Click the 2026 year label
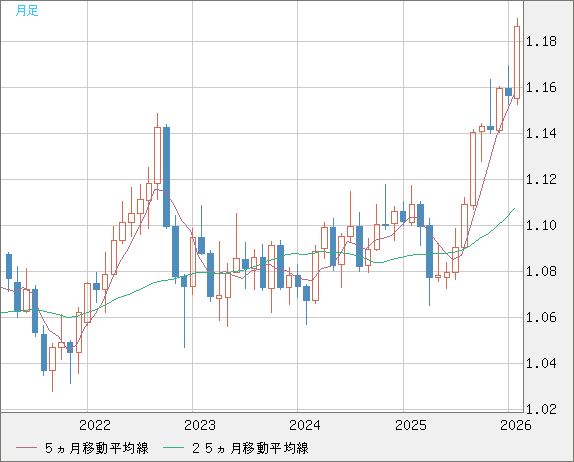Viewport: 574px width, 462px height. pos(516,425)
